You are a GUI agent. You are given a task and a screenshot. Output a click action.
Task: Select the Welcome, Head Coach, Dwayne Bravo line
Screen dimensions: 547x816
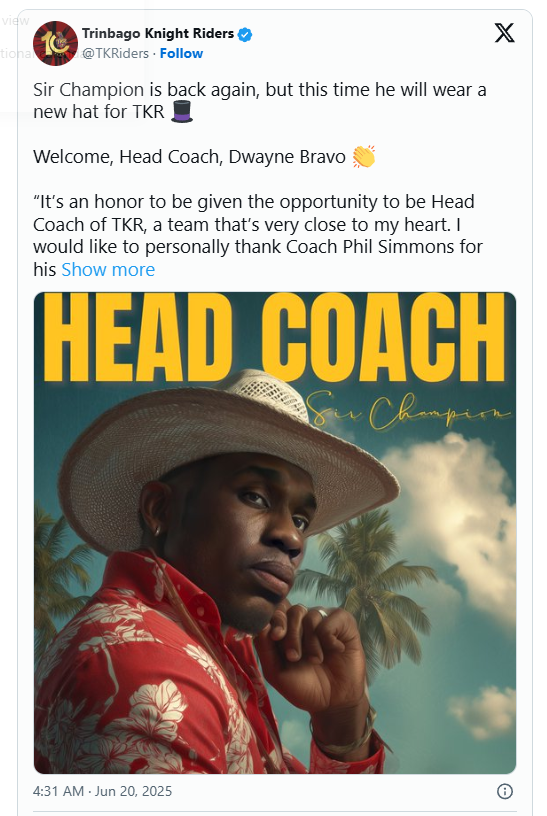[x=189, y=157]
